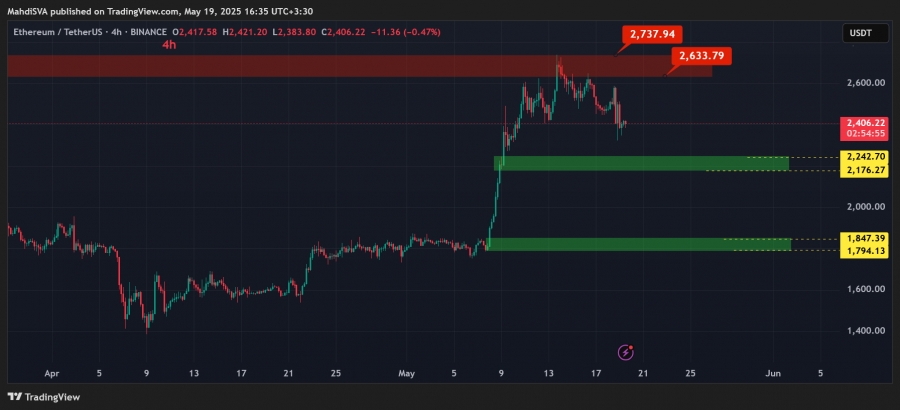Open the USDT currency selector

(860, 33)
